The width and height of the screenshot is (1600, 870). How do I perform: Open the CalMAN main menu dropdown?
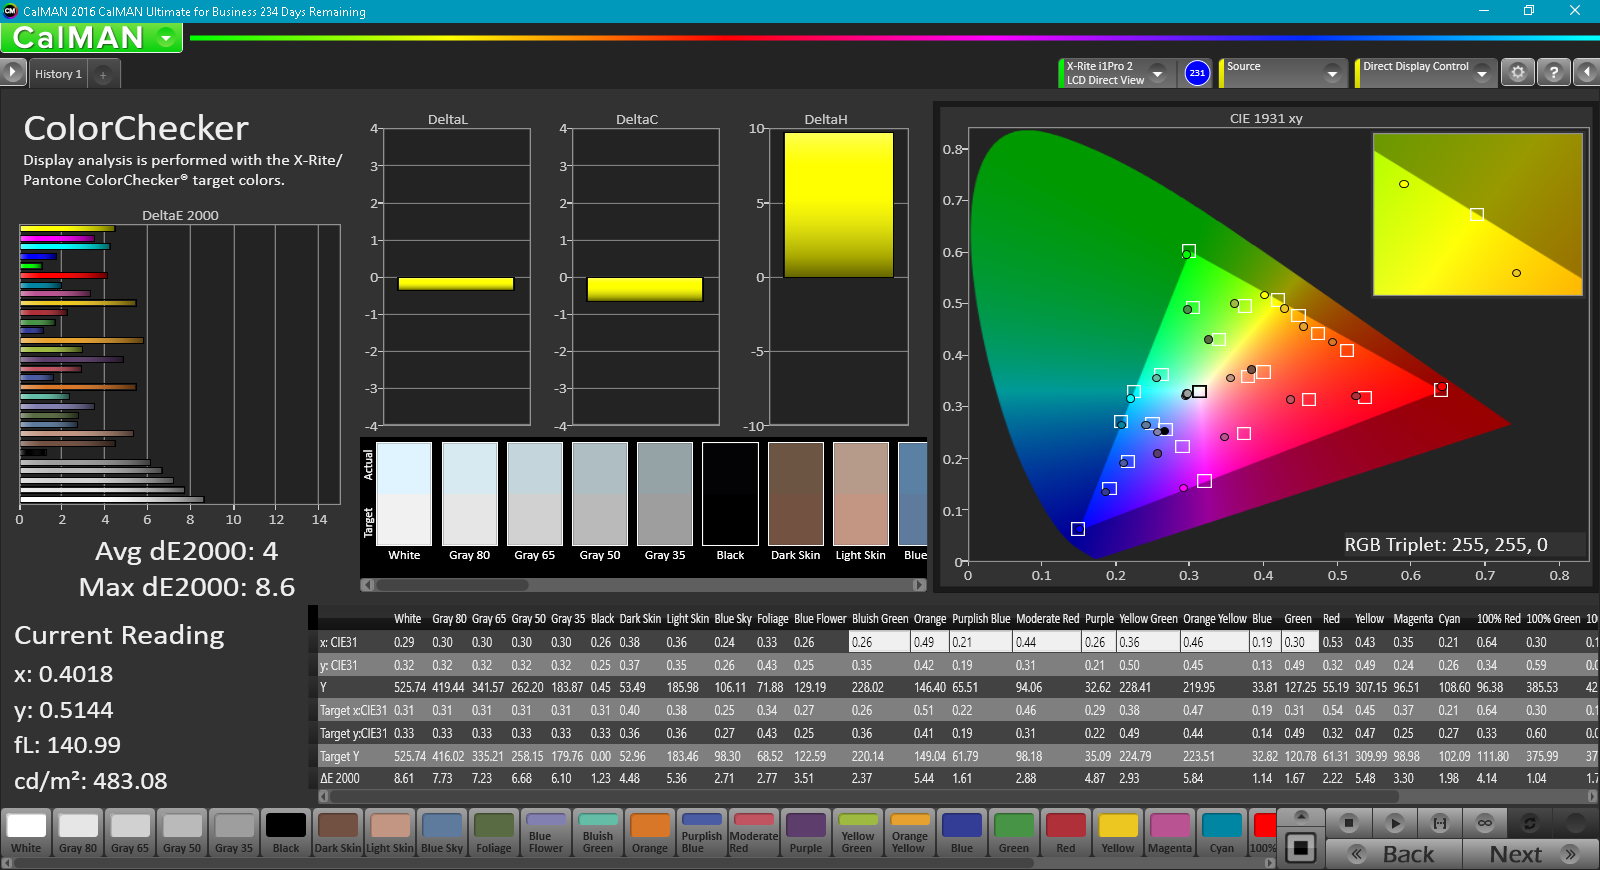[x=166, y=38]
